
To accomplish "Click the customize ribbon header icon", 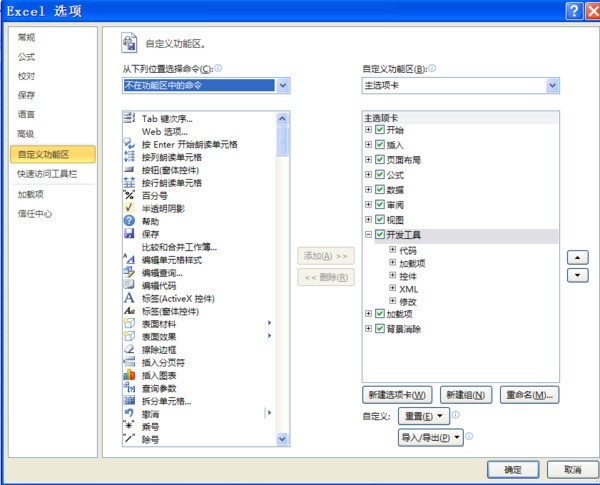I will 129,42.
